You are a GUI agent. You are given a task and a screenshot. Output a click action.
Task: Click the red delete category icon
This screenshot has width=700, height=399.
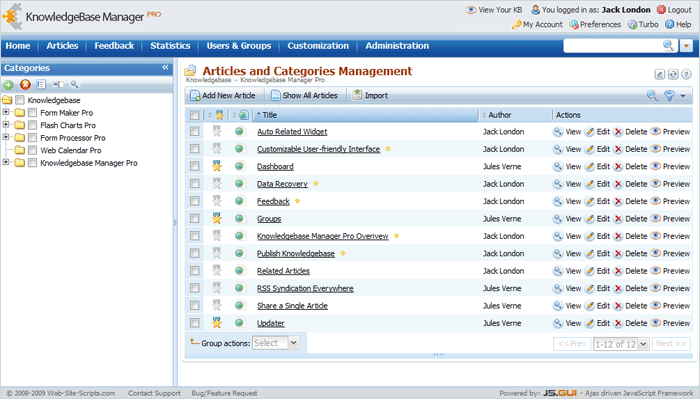[x=25, y=84]
